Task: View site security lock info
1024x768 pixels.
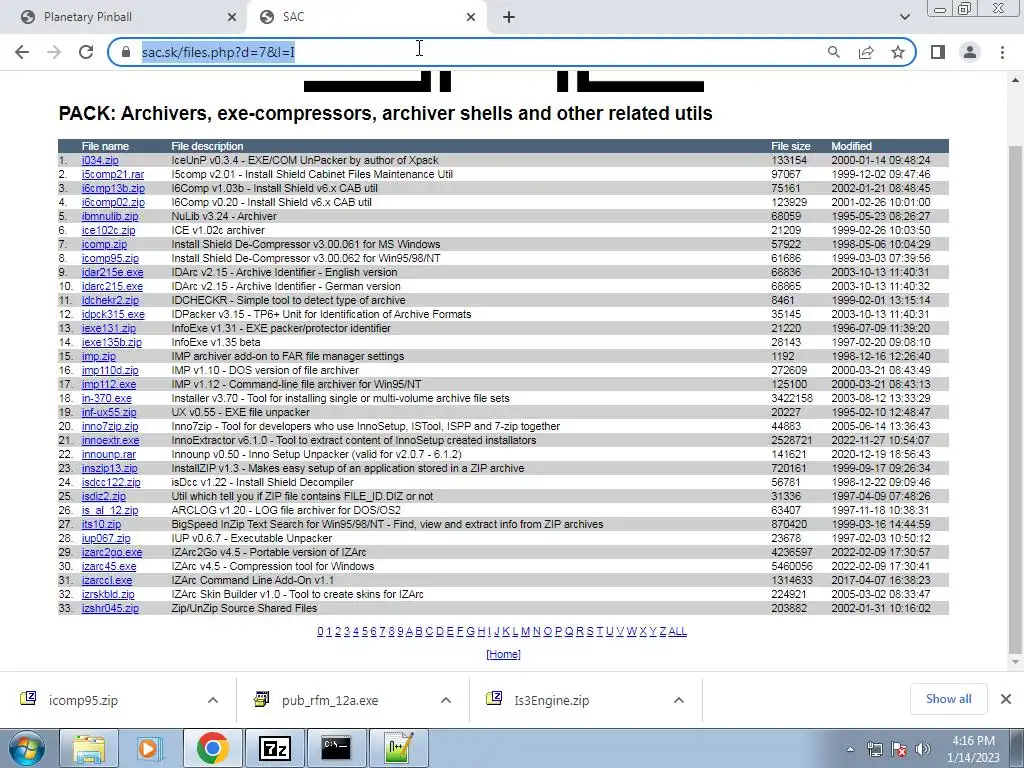Action: point(125,52)
